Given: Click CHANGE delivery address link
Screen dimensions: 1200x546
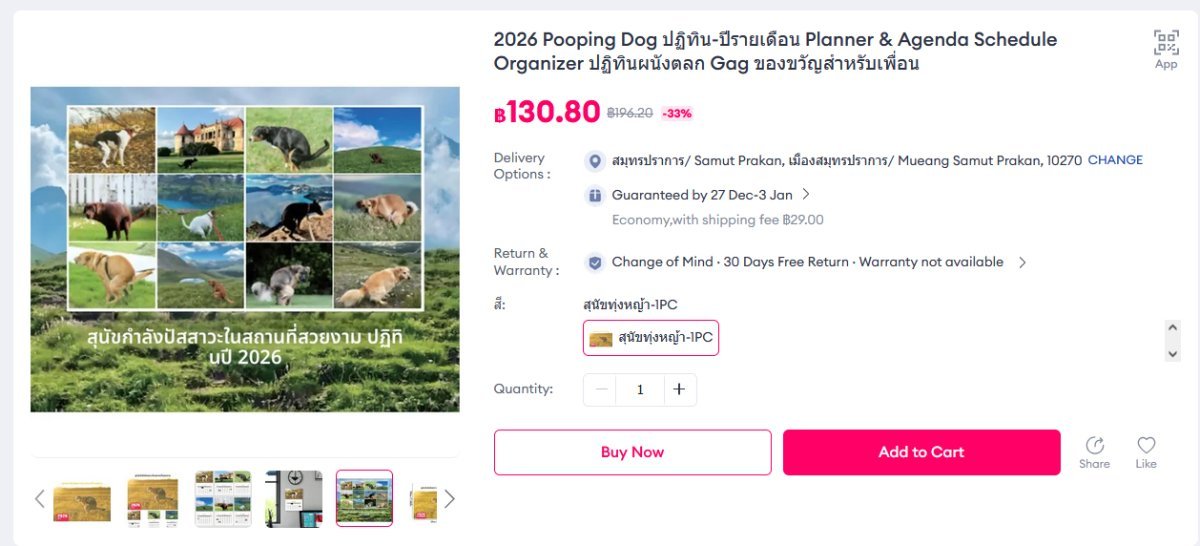Looking at the screenshot, I should click(1115, 160).
